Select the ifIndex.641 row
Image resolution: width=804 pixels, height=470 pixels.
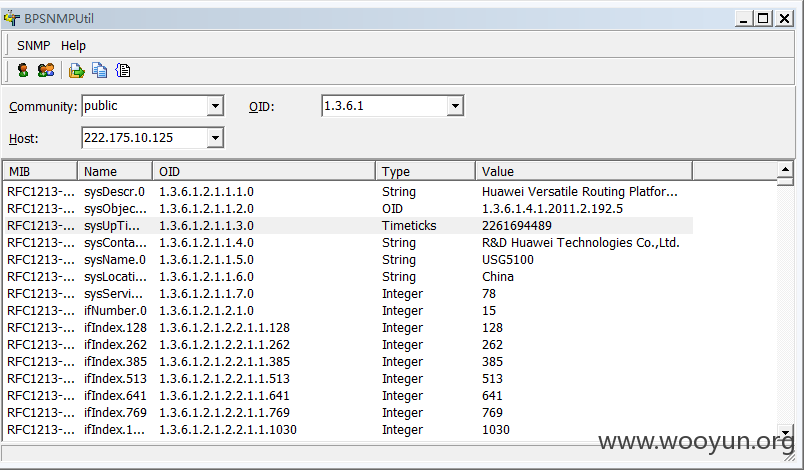(349, 395)
